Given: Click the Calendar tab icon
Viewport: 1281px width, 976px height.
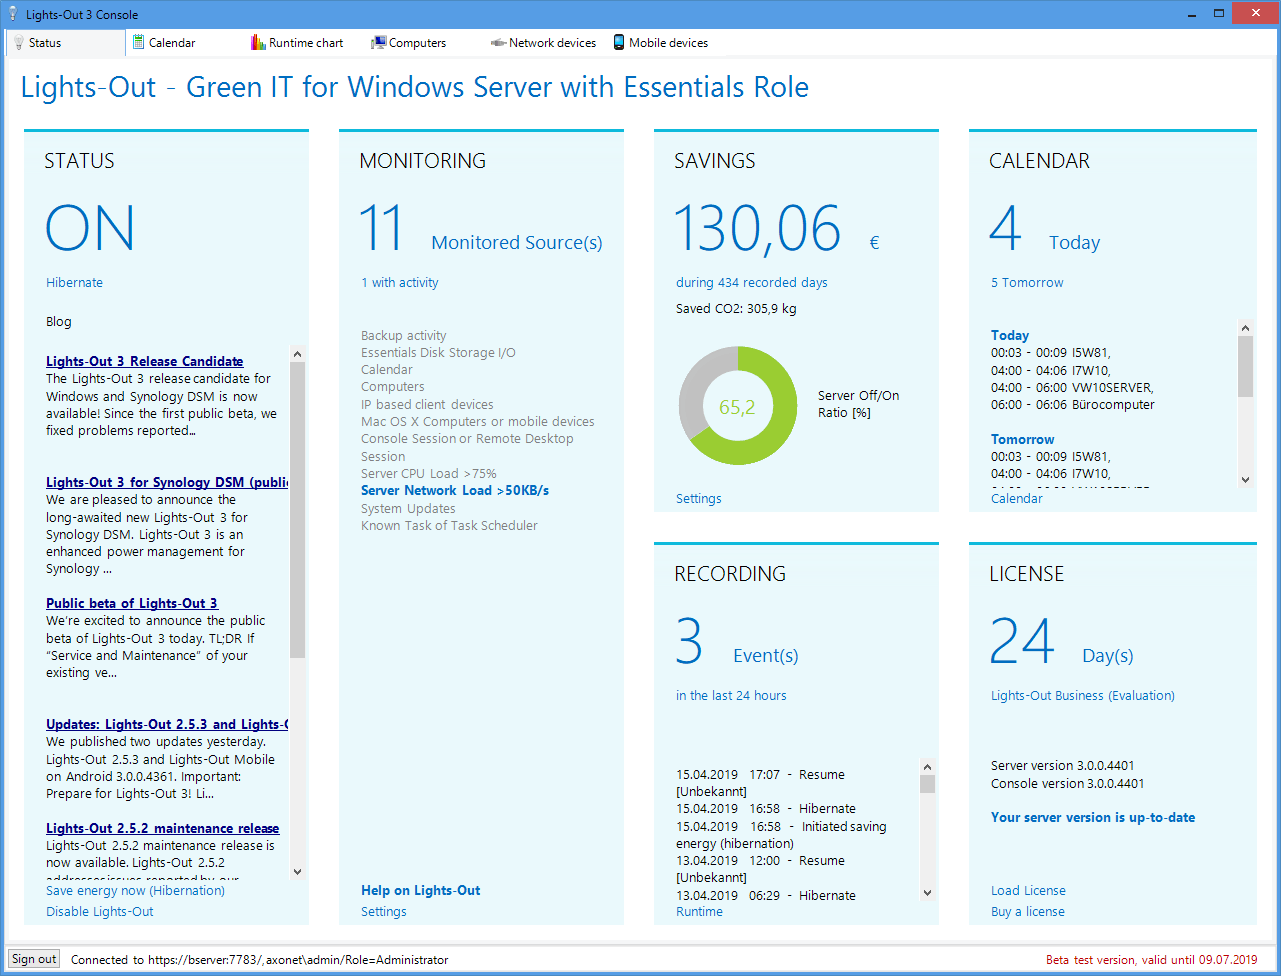Looking at the screenshot, I should click(x=138, y=43).
